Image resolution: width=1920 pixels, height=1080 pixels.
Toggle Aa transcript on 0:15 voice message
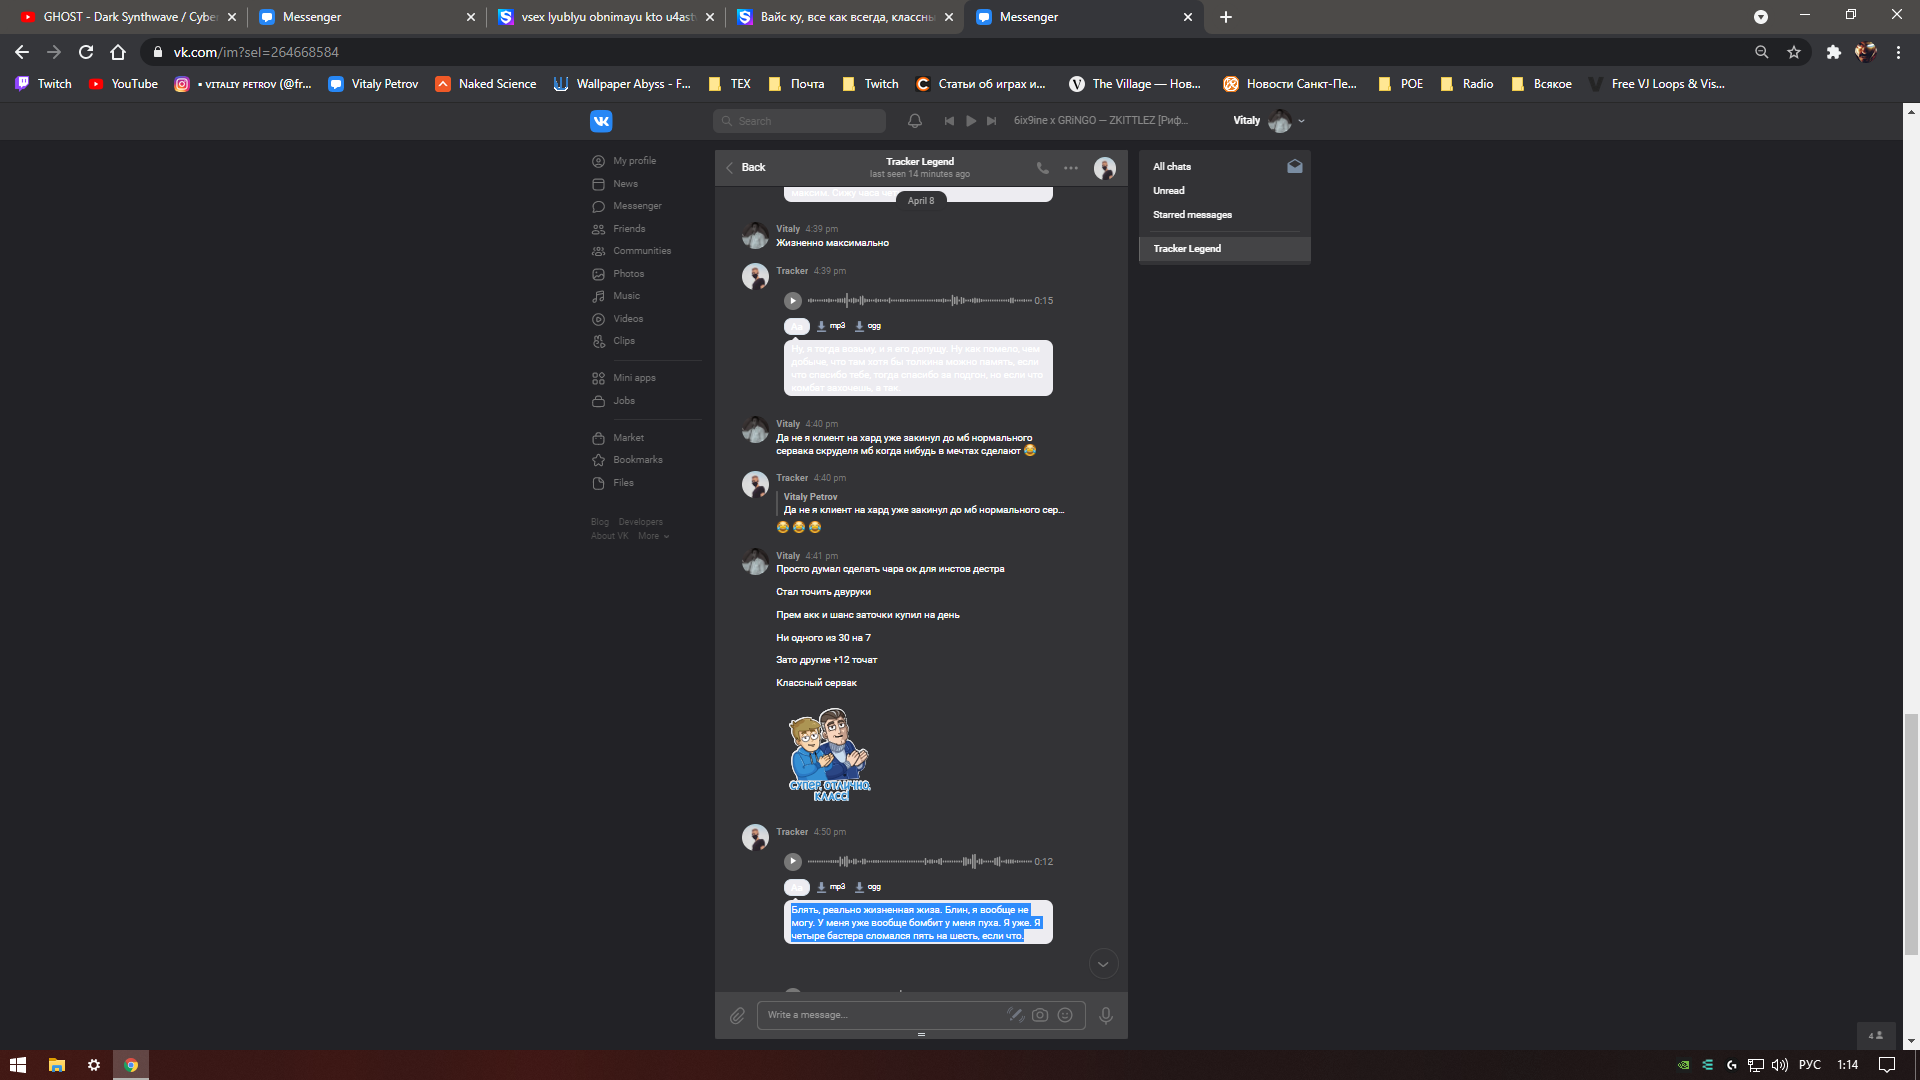[796, 326]
